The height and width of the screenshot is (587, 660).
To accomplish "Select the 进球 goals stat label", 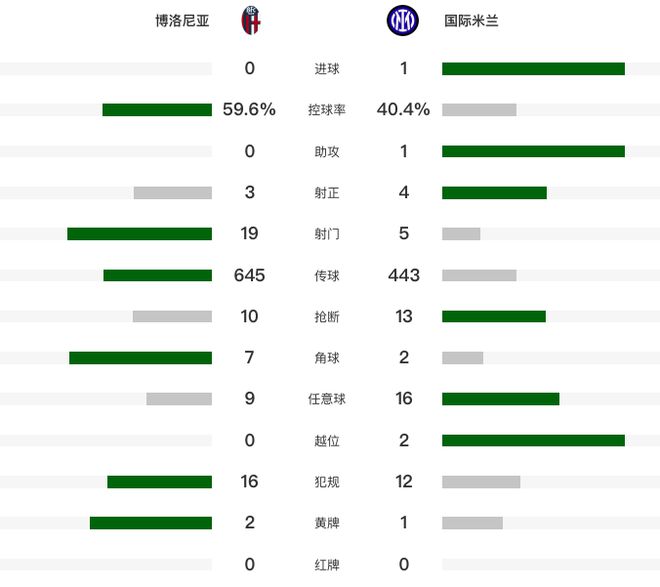I will pos(327,69).
